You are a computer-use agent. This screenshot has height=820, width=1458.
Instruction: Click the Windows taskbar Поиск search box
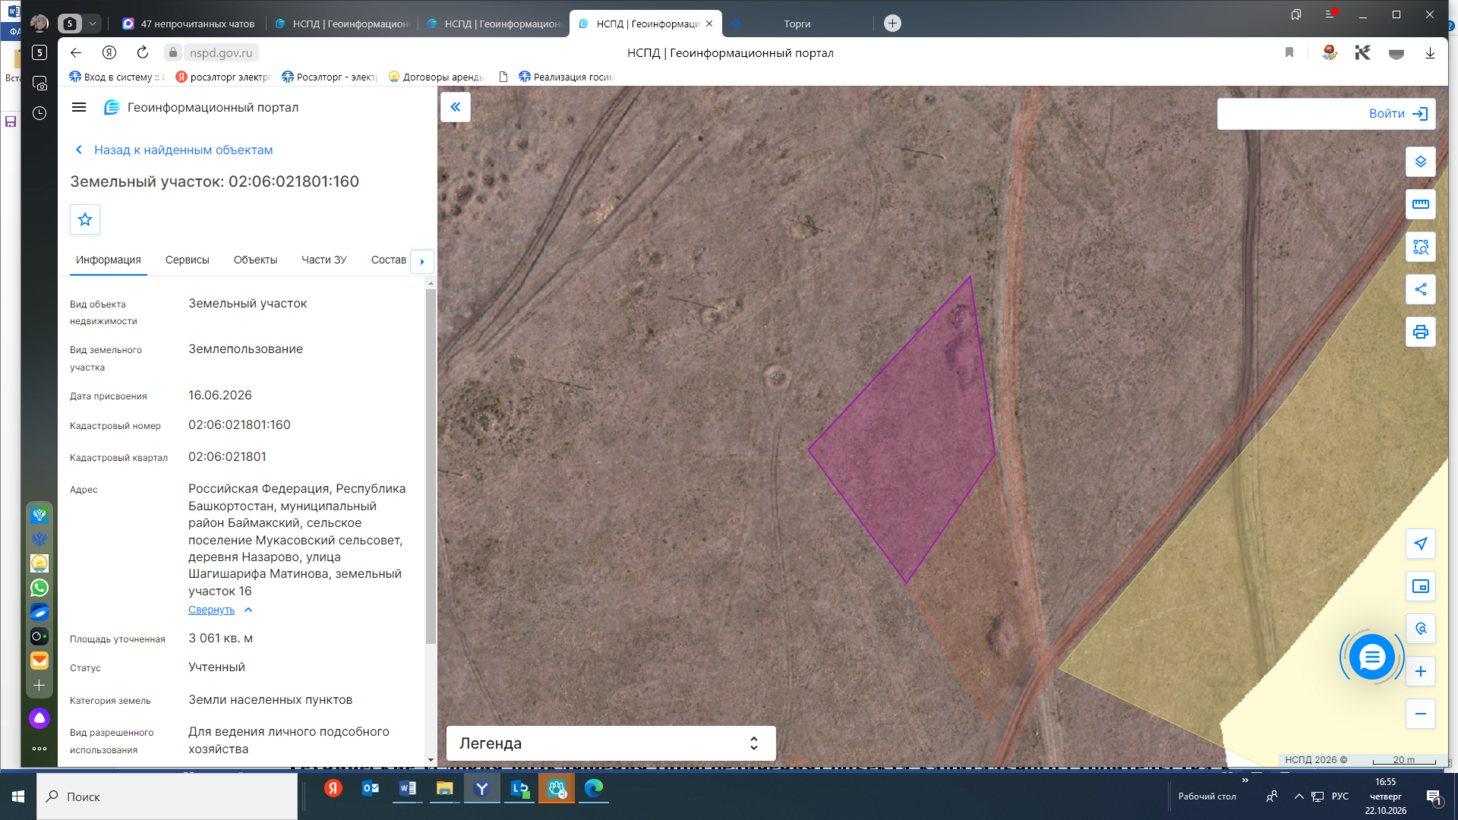pos(167,797)
